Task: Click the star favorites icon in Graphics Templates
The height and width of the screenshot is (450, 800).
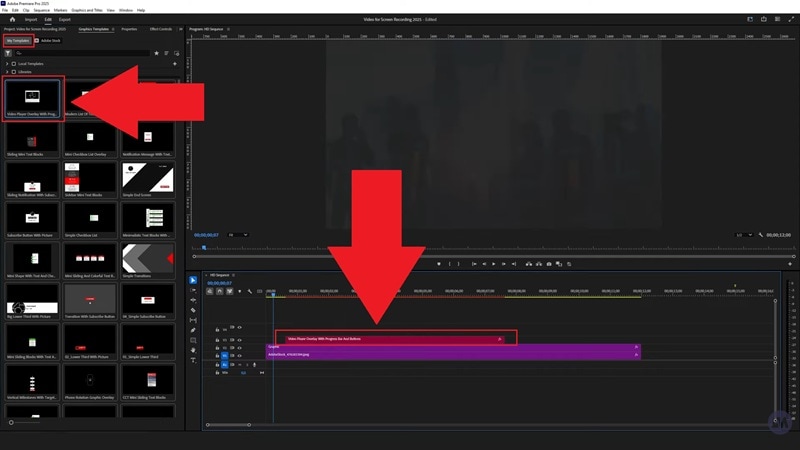Action: tap(157, 53)
